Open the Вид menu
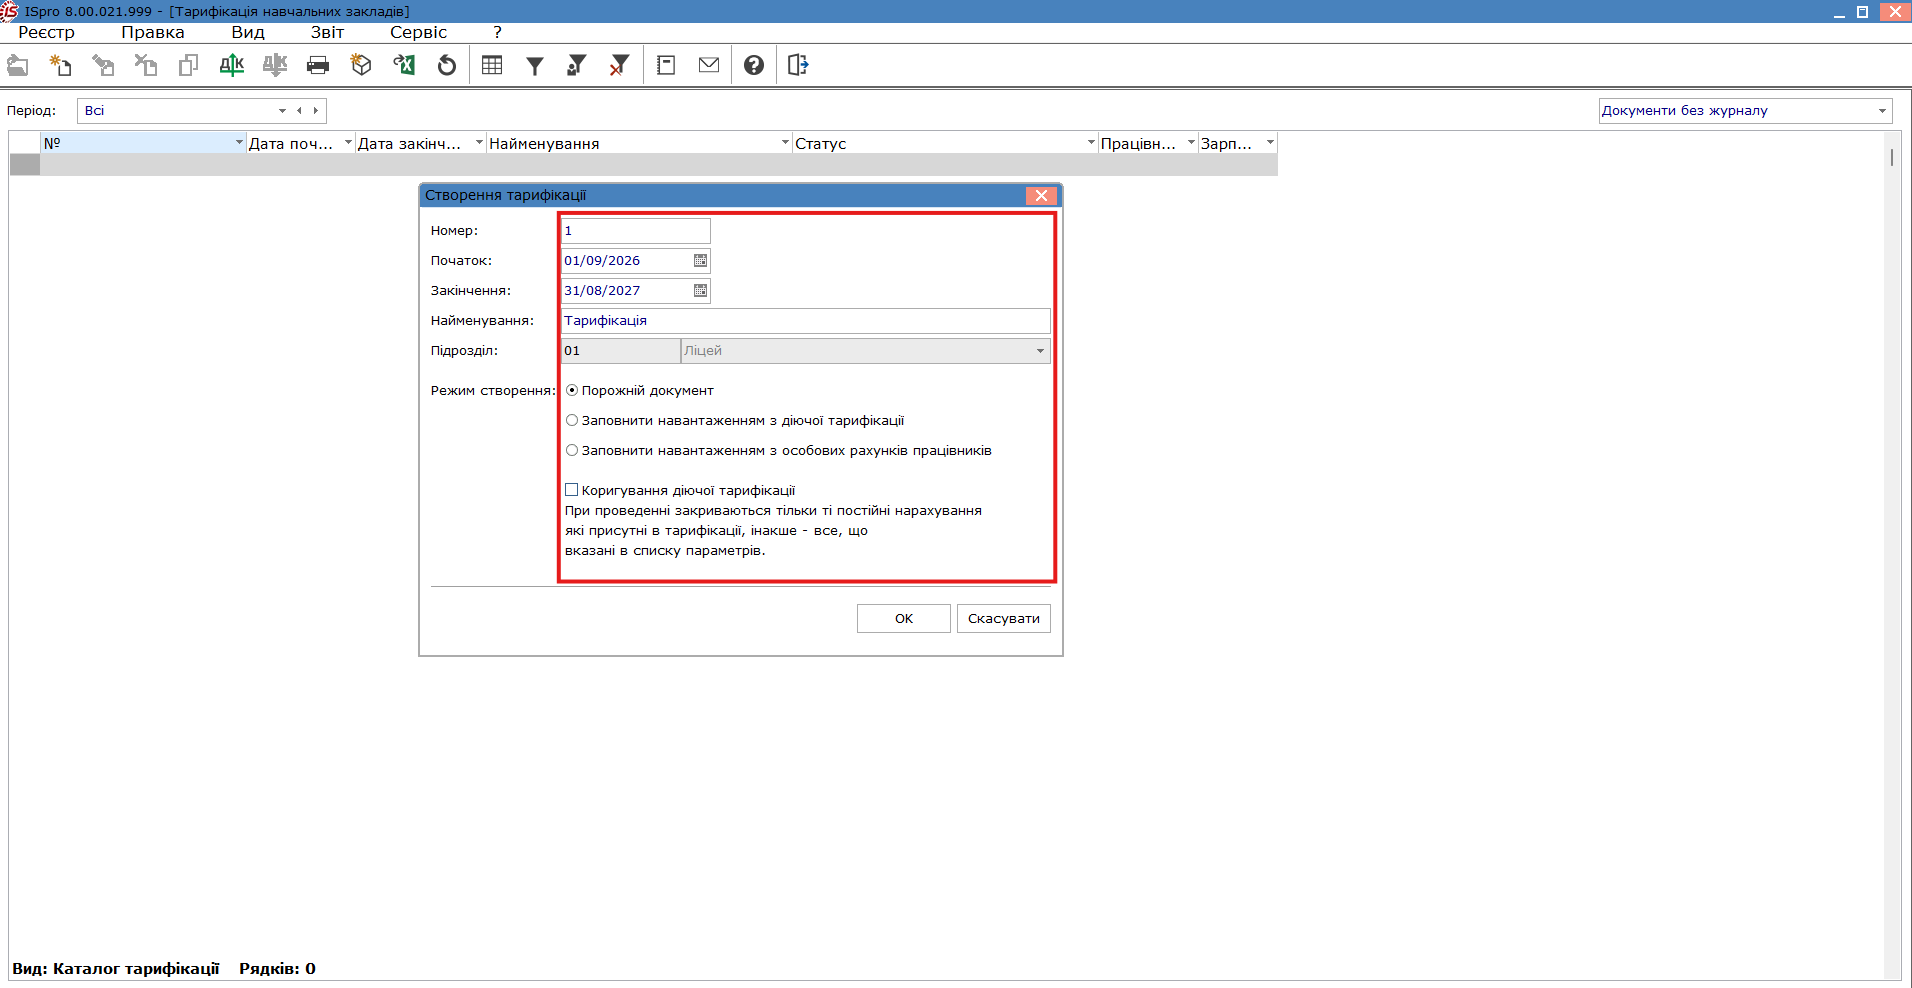The height and width of the screenshot is (988, 1912). coord(248,32)
